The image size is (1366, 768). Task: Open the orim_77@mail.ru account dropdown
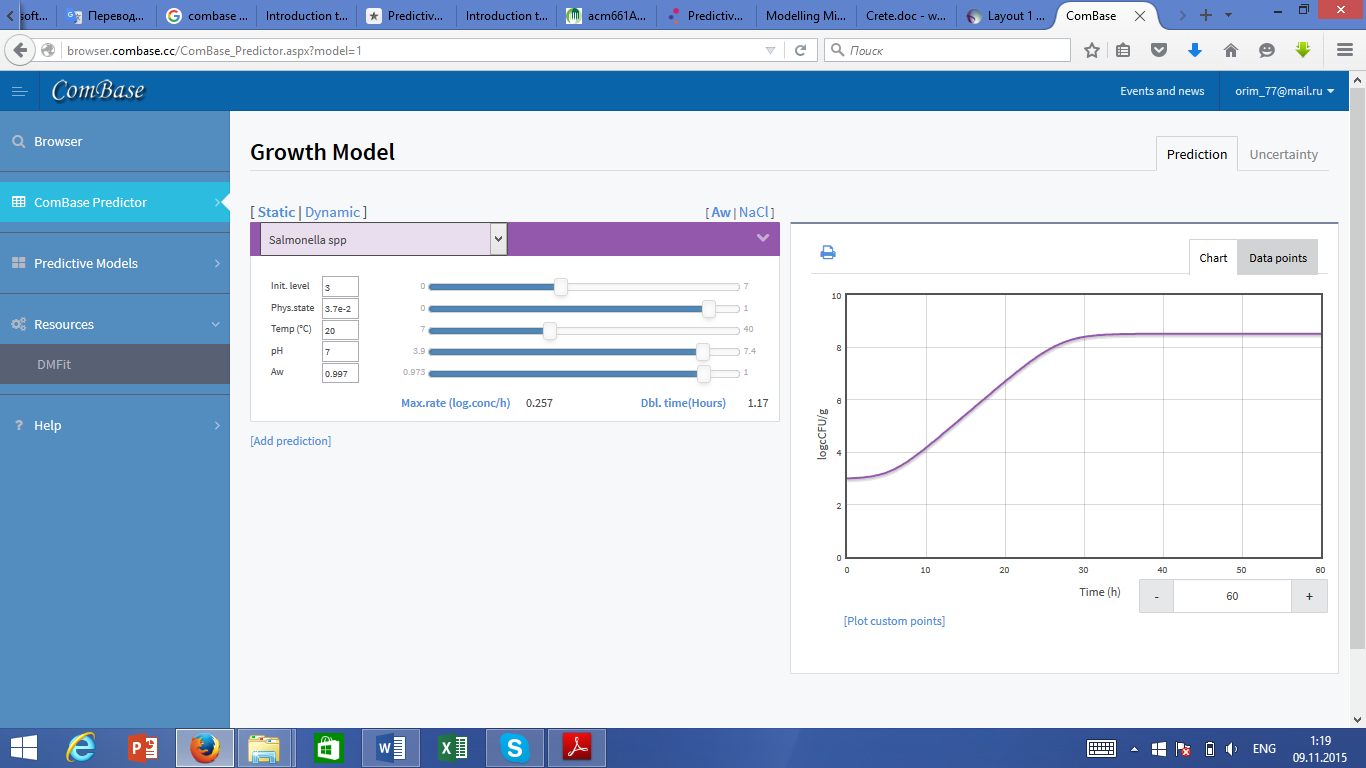tap(1284, 91)
